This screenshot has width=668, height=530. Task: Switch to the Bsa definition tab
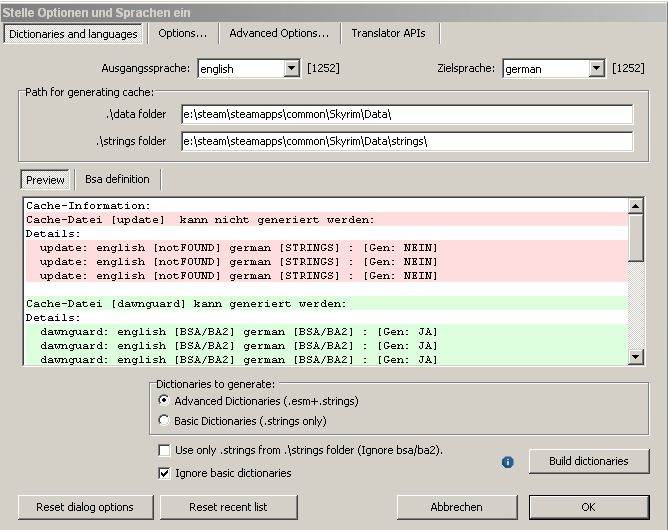(x=117, y=179)
